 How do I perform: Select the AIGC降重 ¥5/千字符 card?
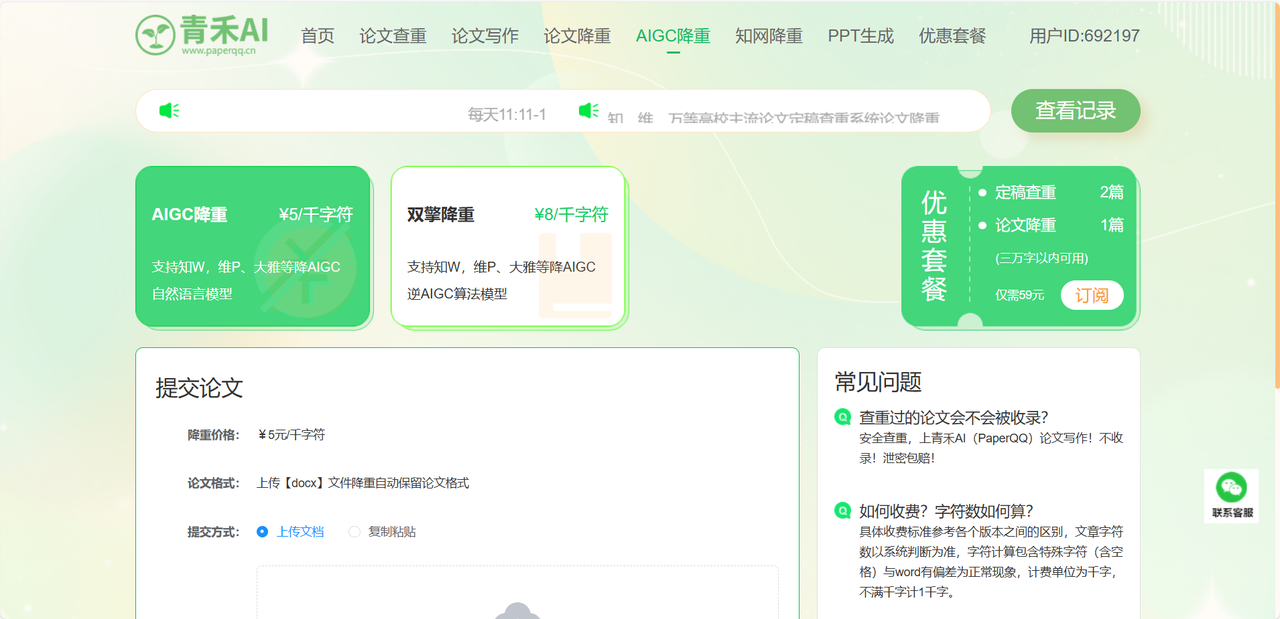point(253,246)
